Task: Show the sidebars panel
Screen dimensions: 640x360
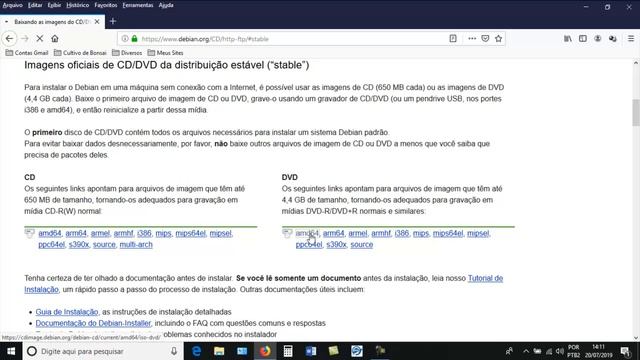Action: coord(583,39)
